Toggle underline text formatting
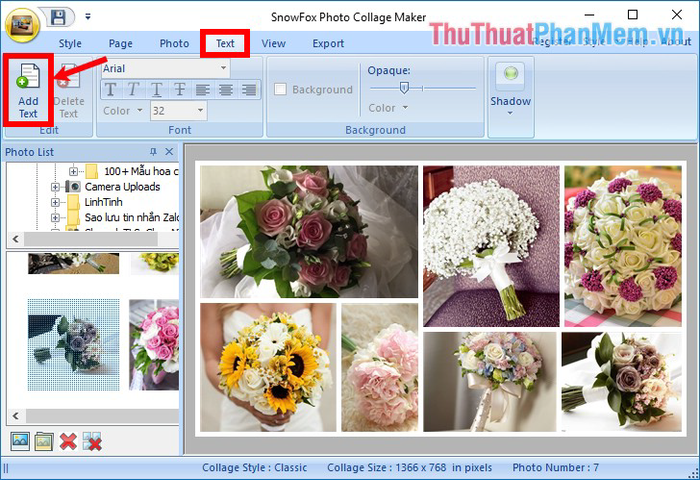 pos(157,89)
